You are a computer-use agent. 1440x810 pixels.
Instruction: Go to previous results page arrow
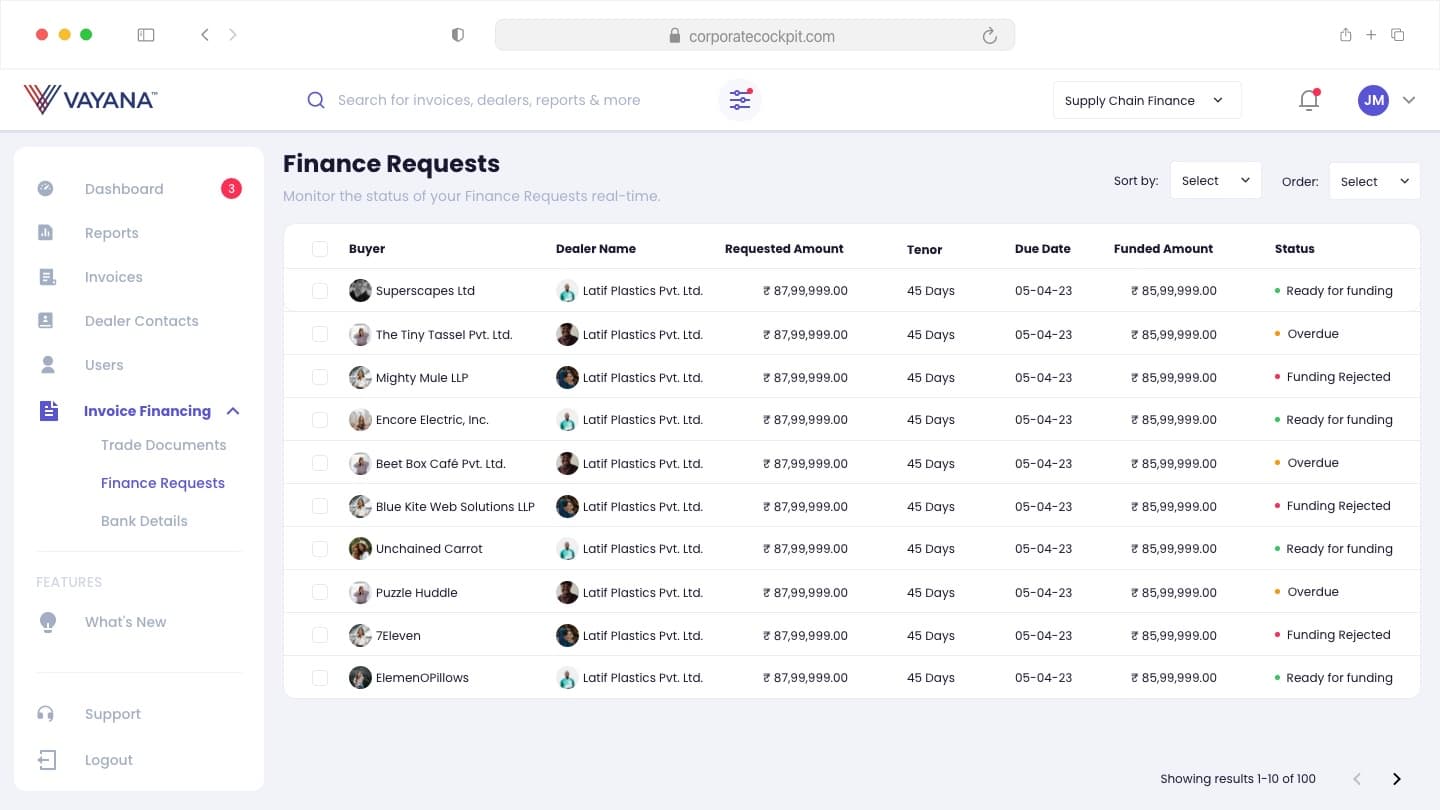(x=1357, y=779)
